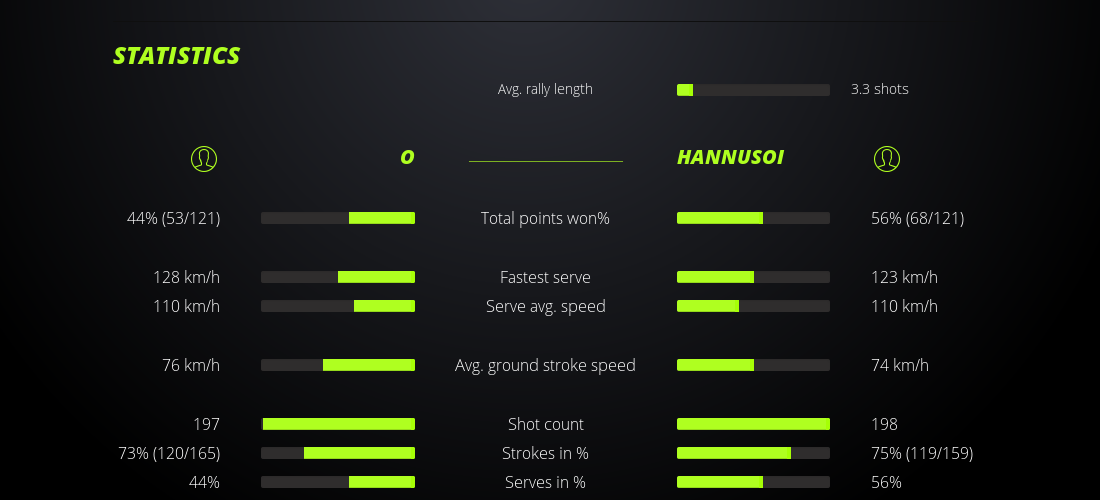Image resolution: width=1100 pixels, height=500 pixels.
Task: Click the right Shot count bar
Action: [x=753, y=424]
